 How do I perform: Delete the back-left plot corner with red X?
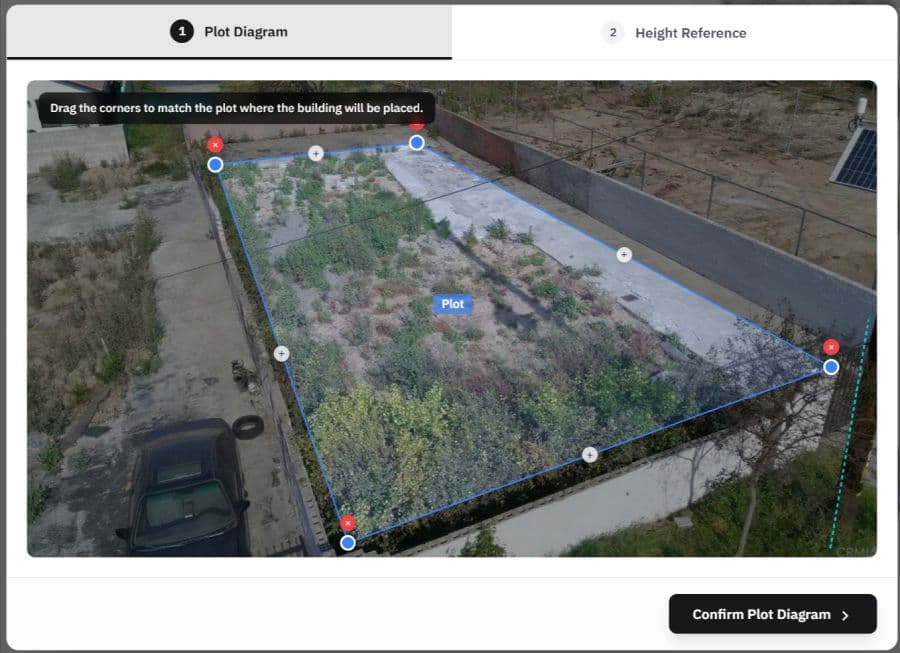(x=215, y=145)
